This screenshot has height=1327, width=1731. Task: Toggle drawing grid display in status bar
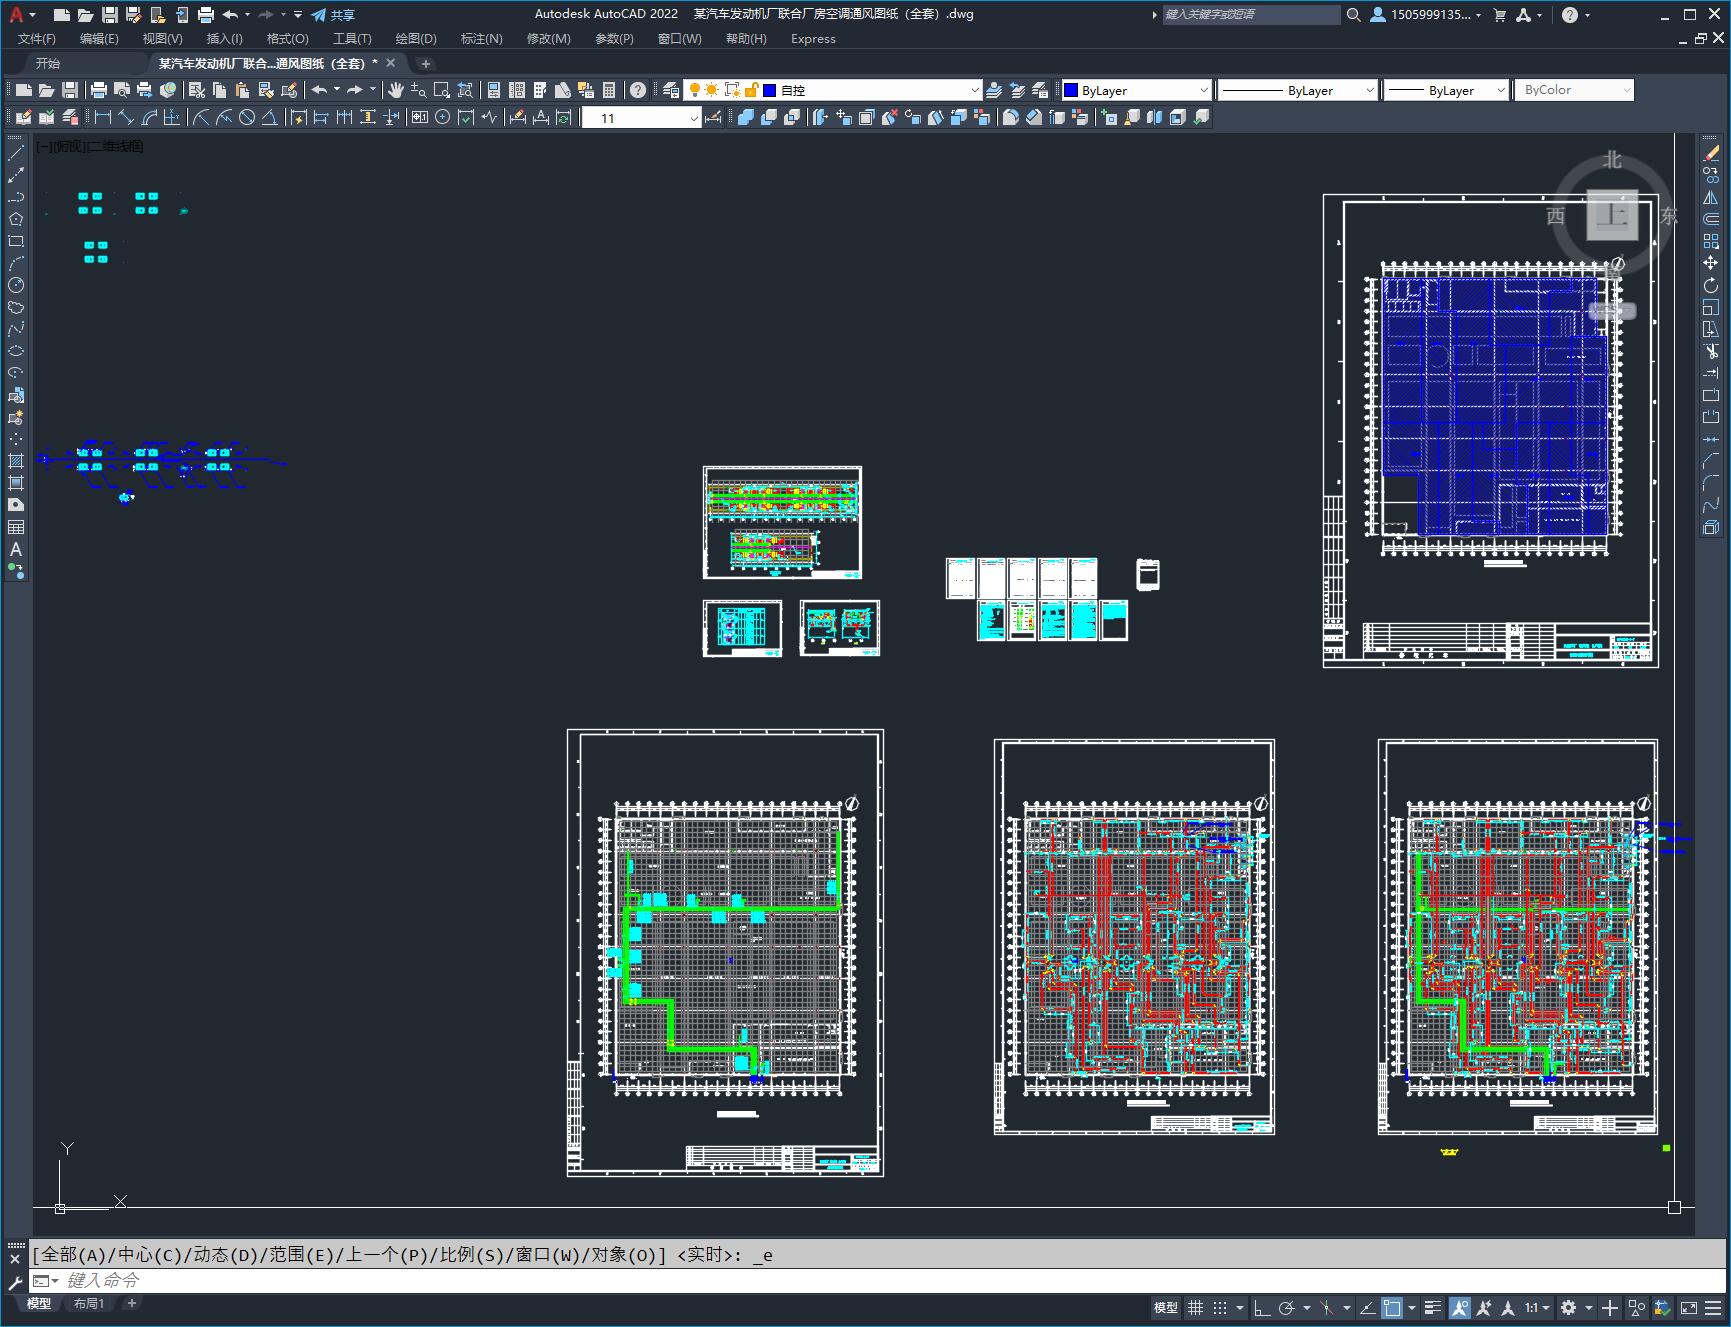pos(1195,1308)
